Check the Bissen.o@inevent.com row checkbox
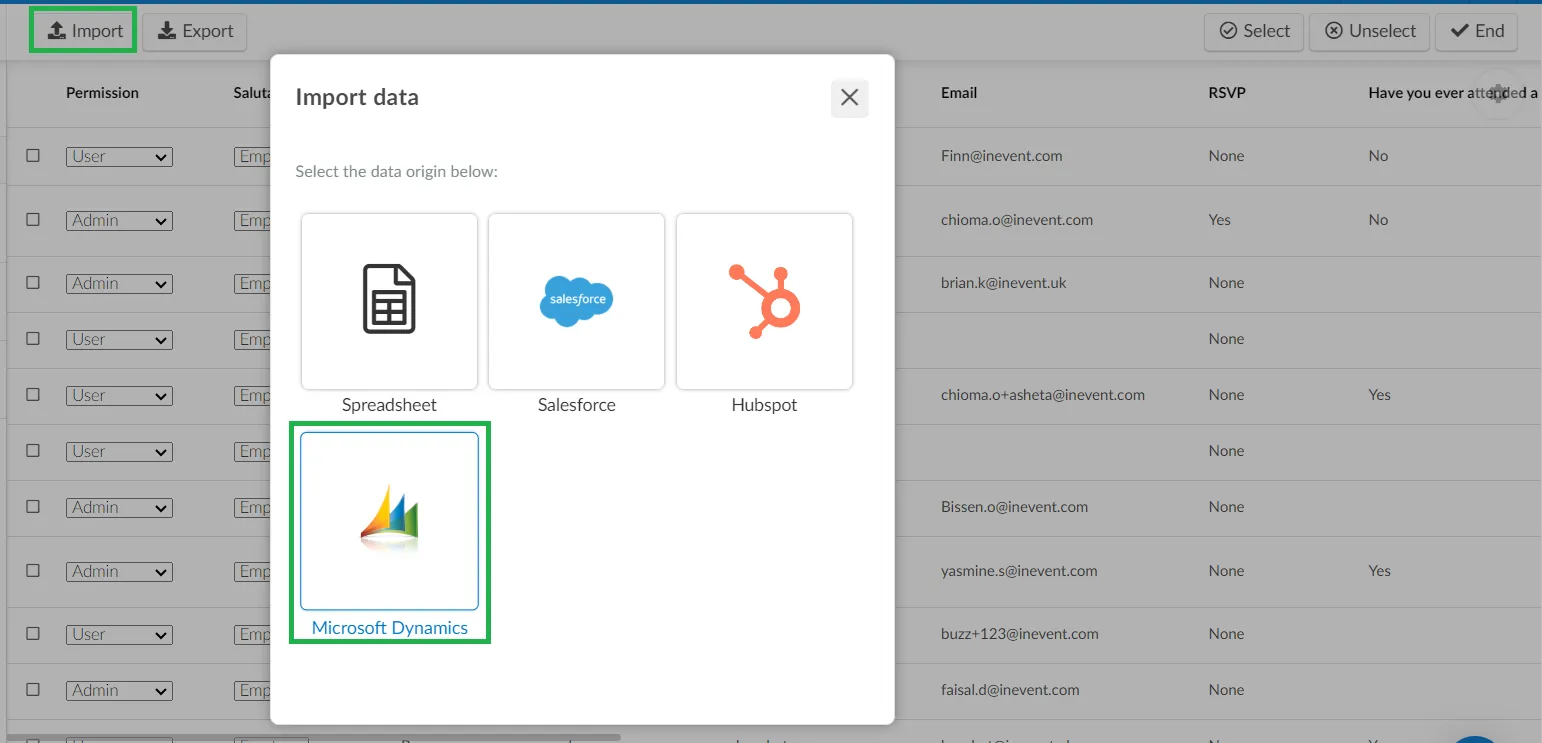 pos(33,507)
